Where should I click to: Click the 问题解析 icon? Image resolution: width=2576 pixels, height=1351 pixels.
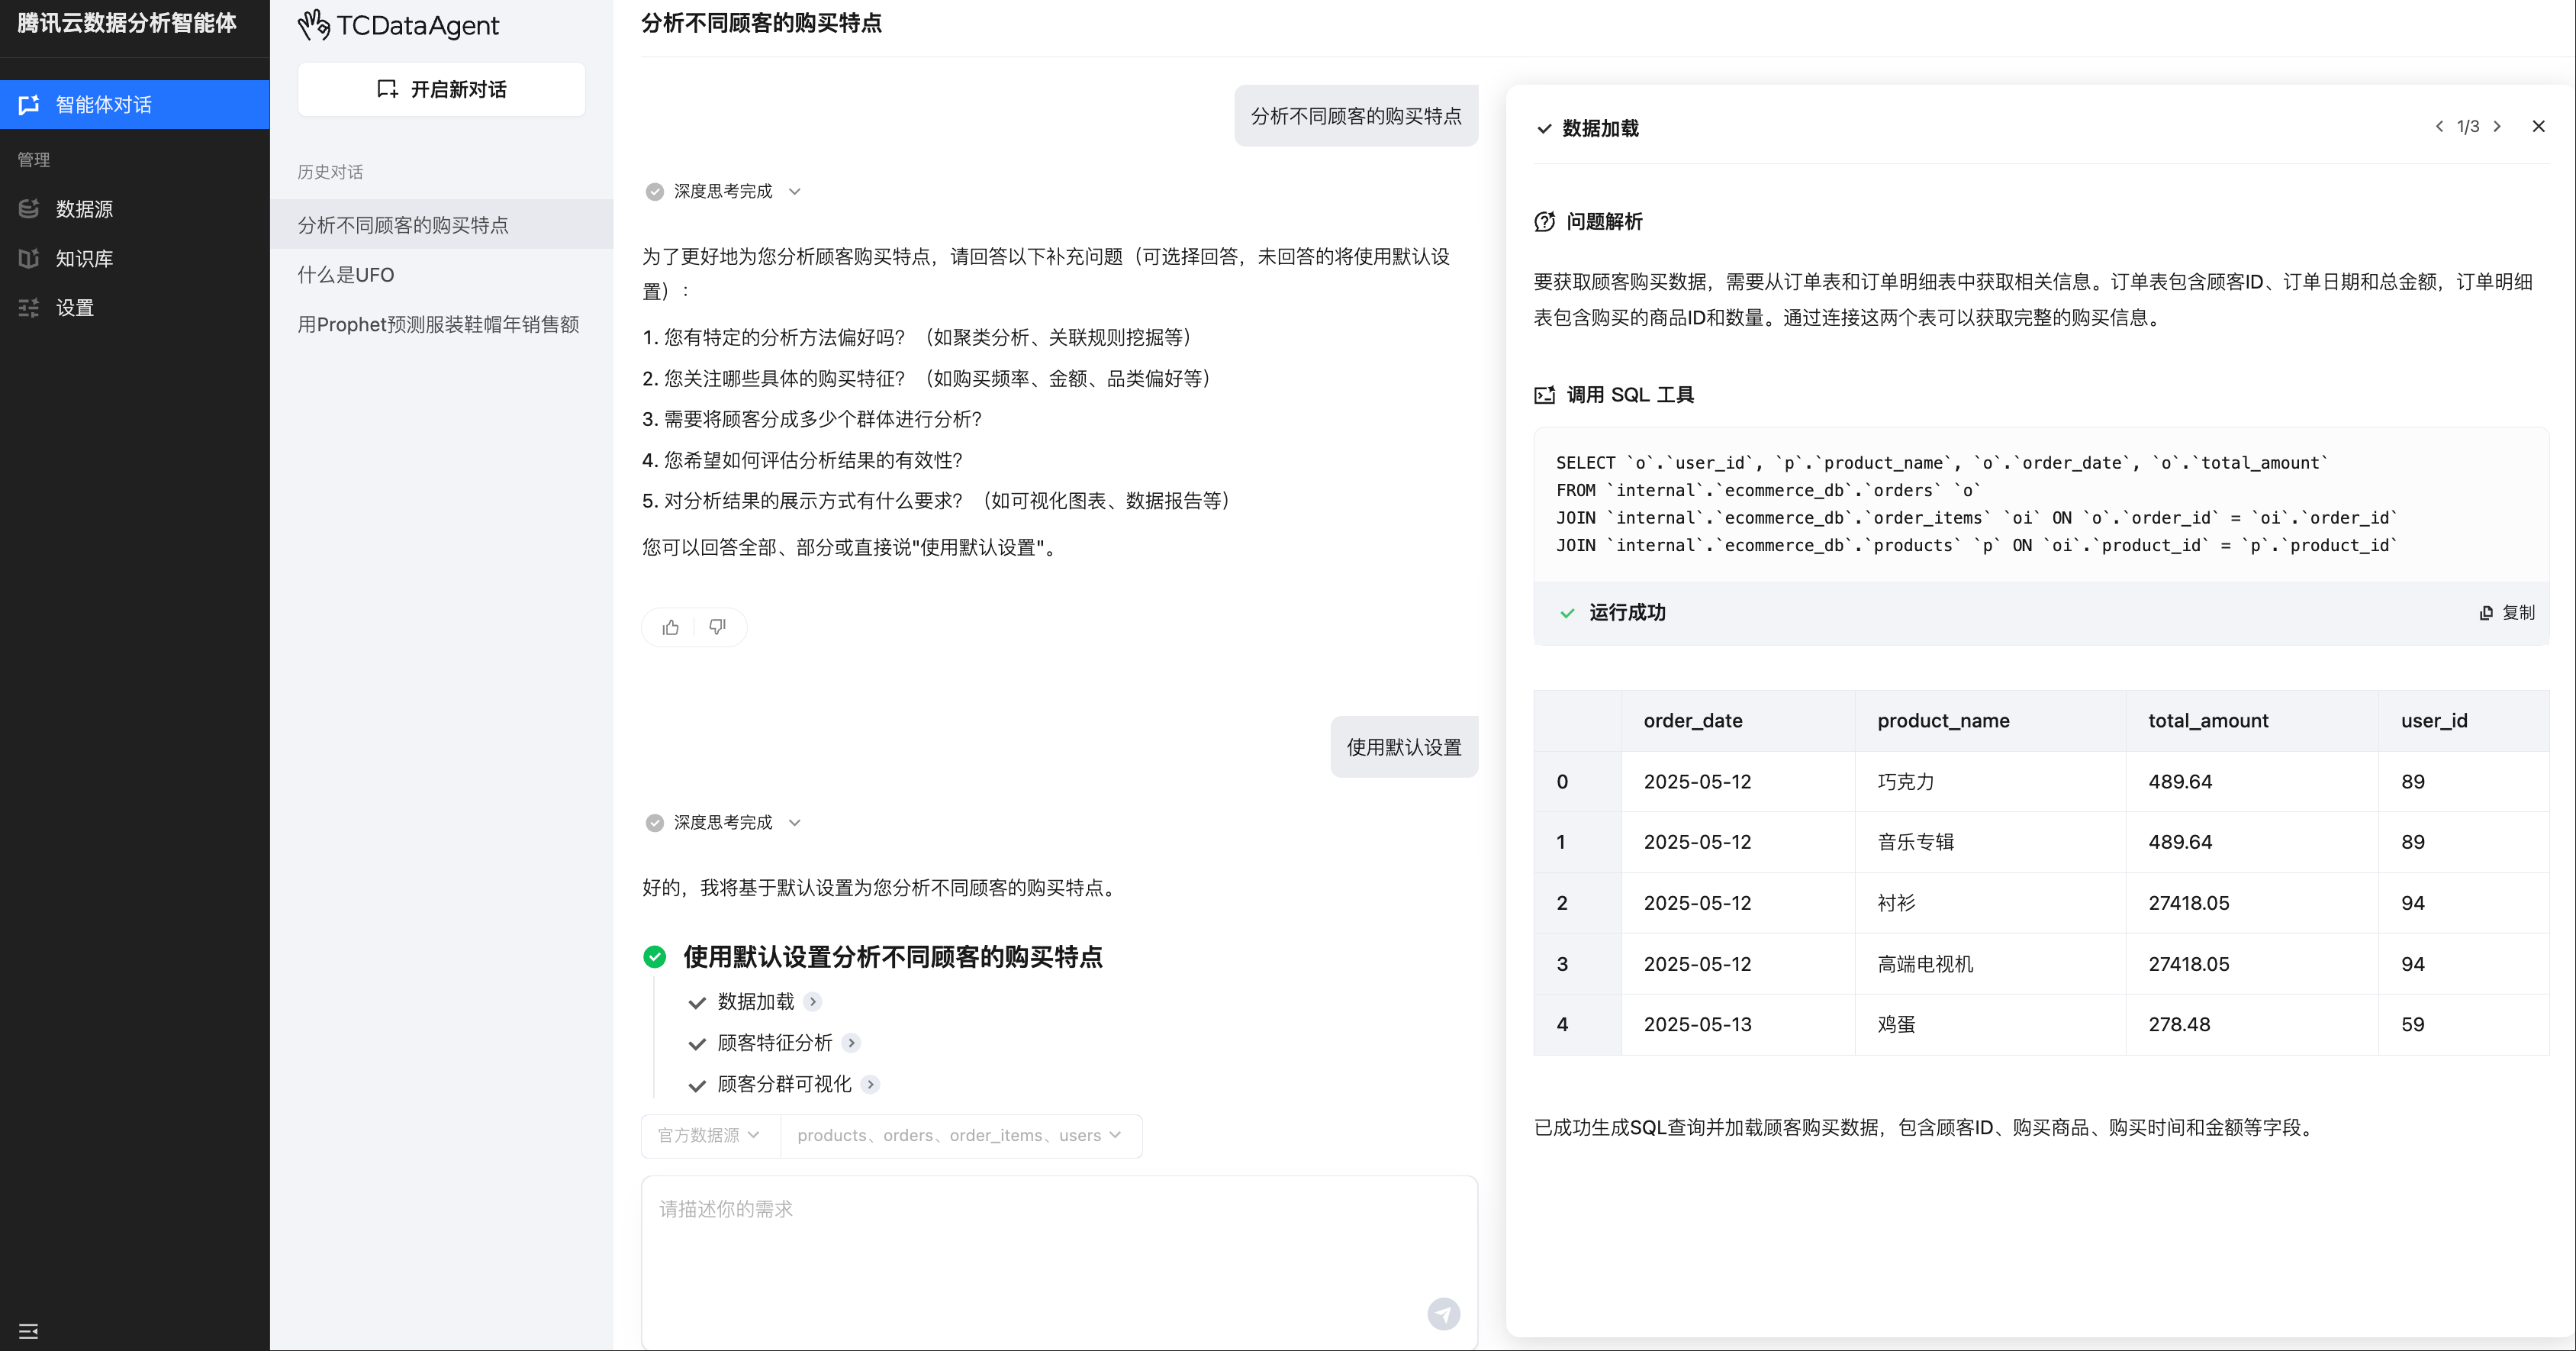1545,221
